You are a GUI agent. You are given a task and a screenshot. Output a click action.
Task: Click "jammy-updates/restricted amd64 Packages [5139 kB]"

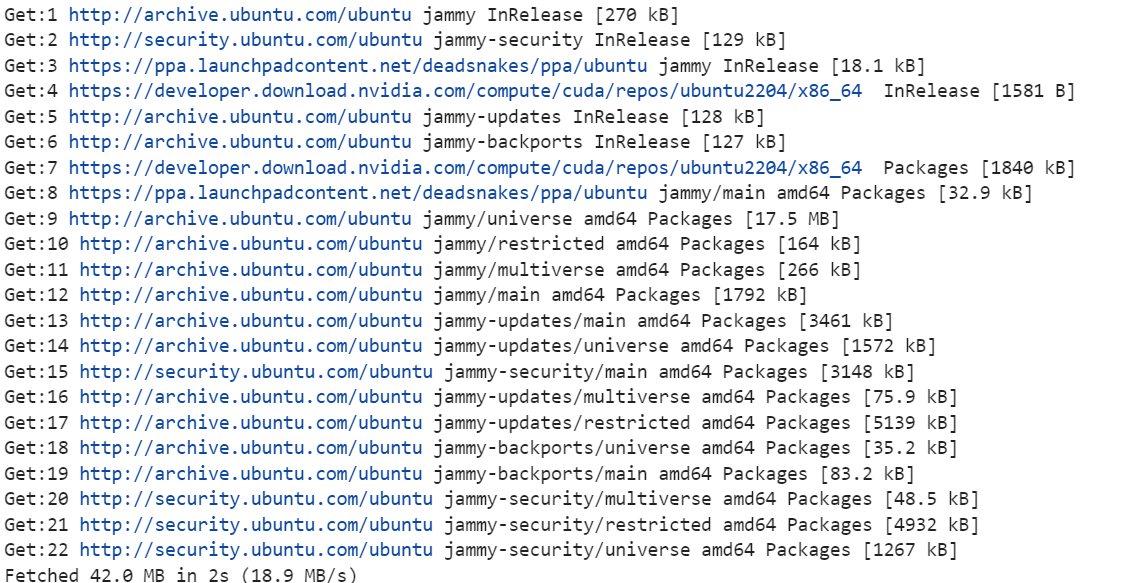point(695,423)
